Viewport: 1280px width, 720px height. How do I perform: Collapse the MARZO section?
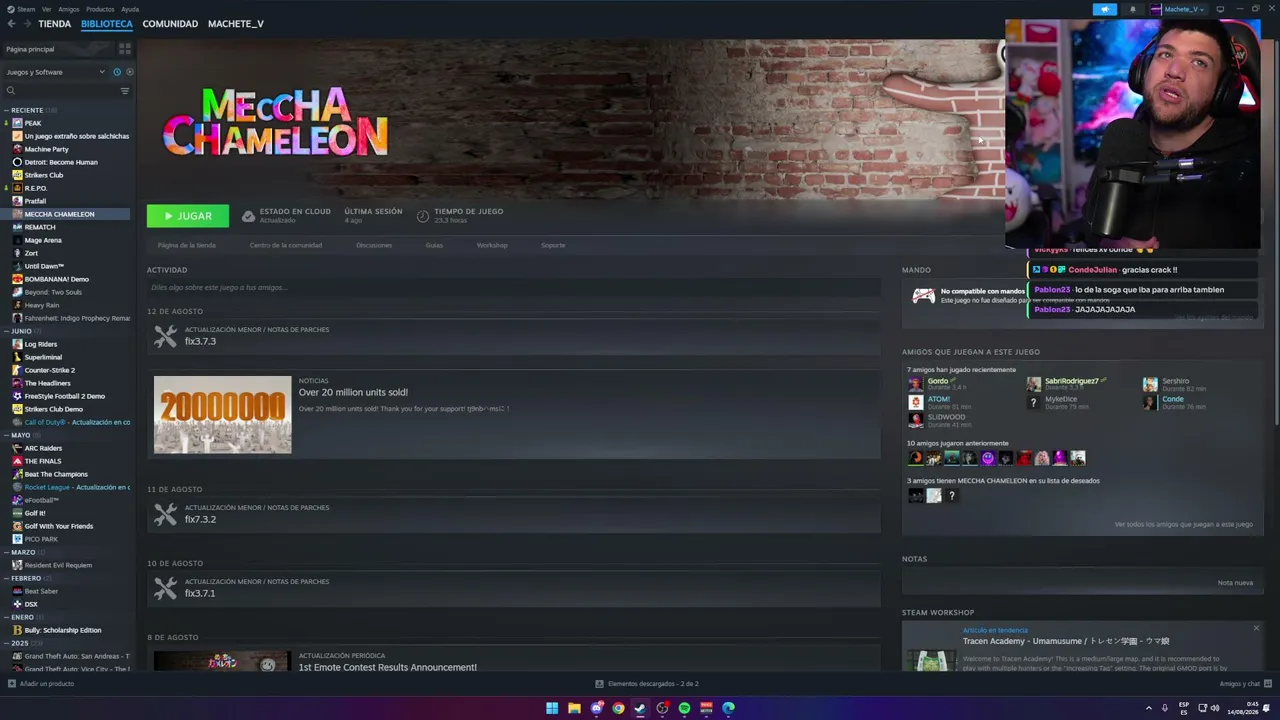click(6, 552)
